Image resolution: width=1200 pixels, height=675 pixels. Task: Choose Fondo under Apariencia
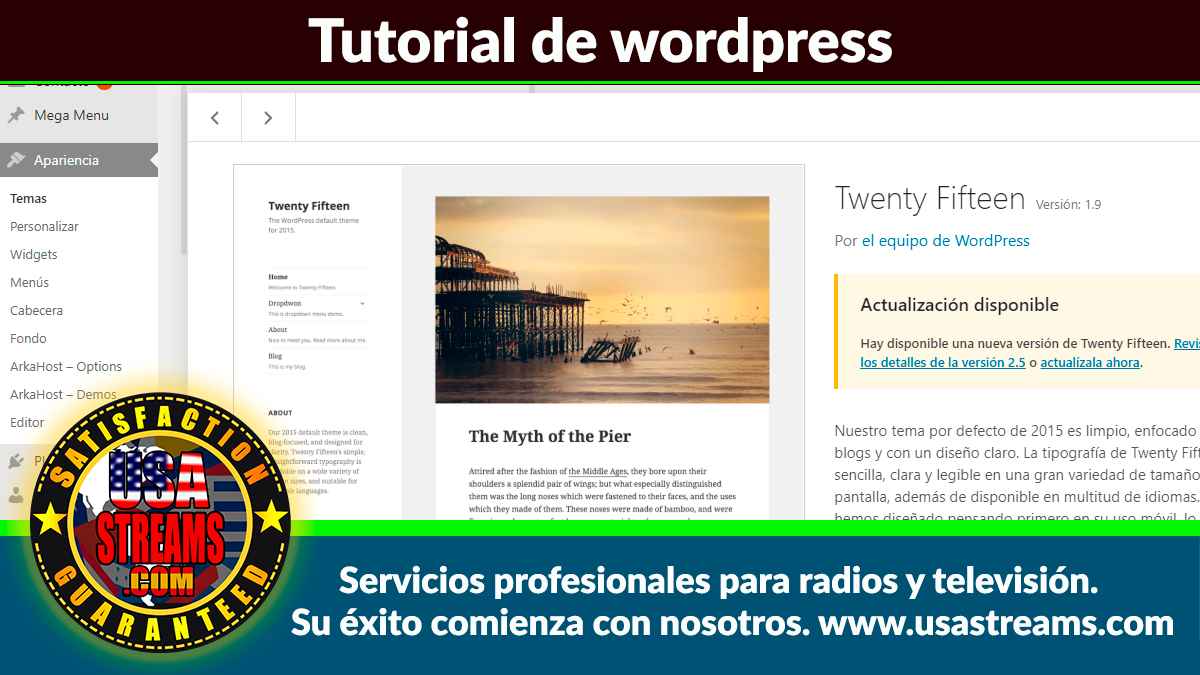[x=28, y=338]
